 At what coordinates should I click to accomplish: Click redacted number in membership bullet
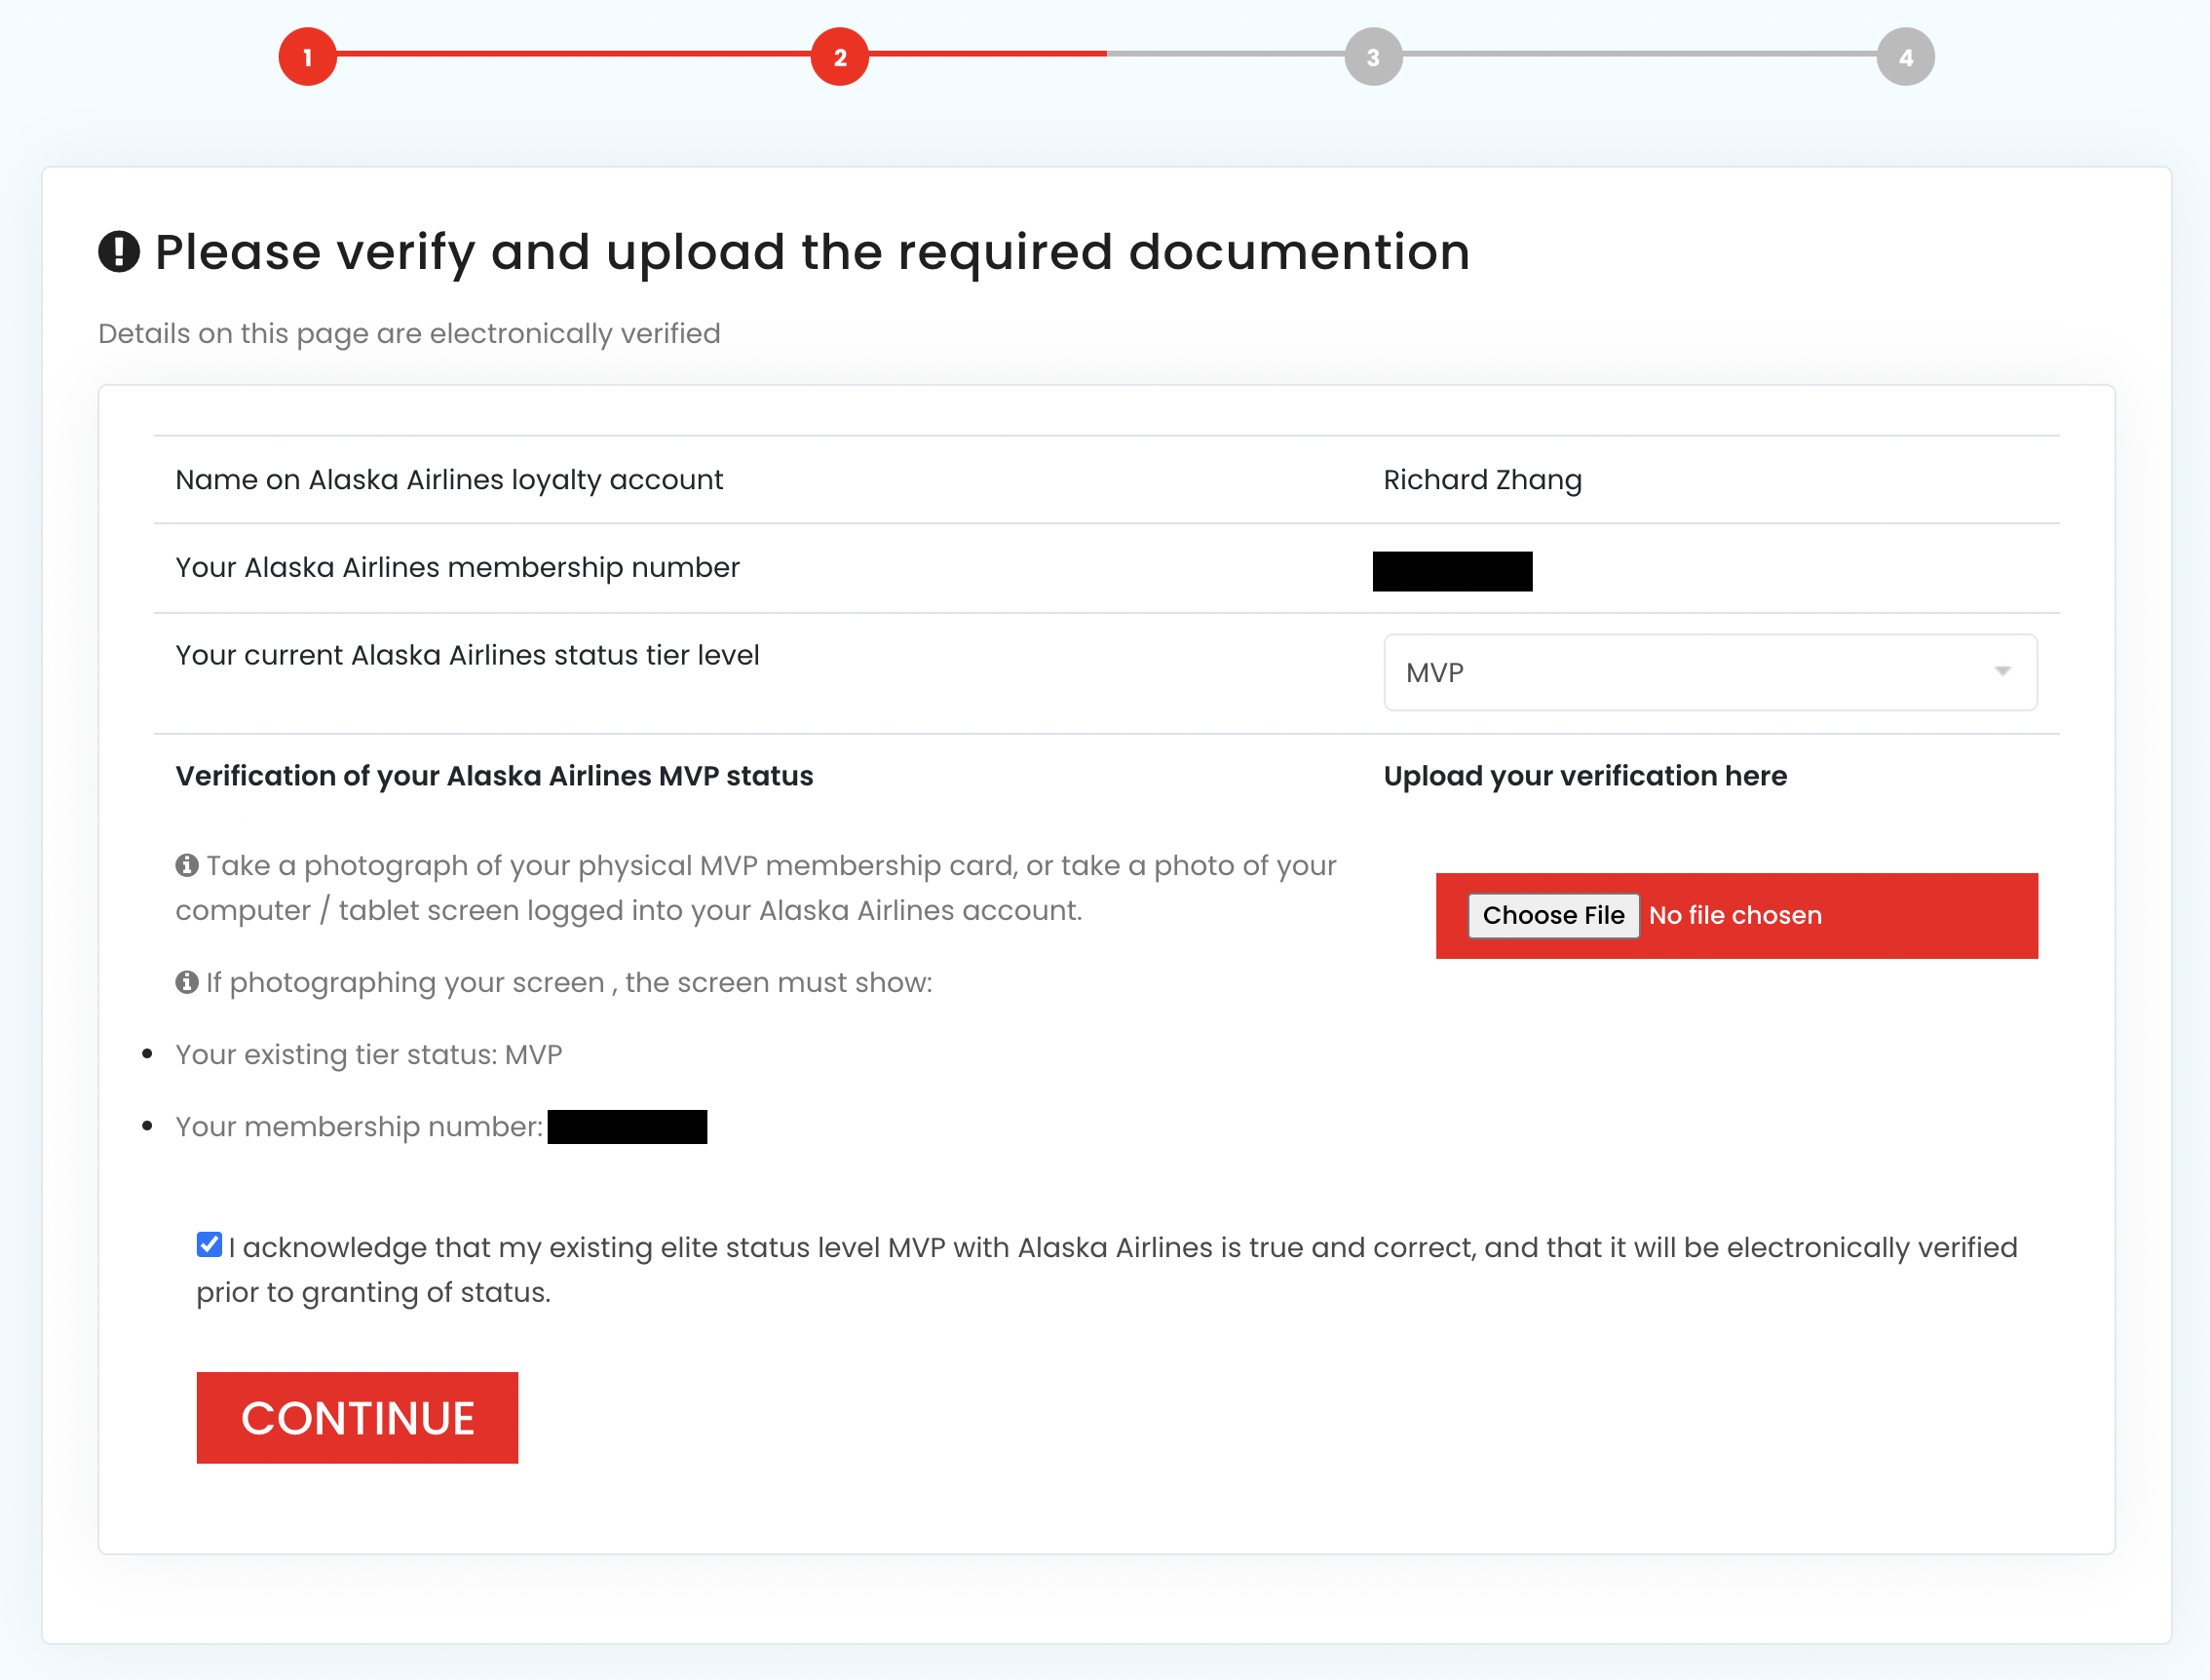click(x=627, y=1127)
